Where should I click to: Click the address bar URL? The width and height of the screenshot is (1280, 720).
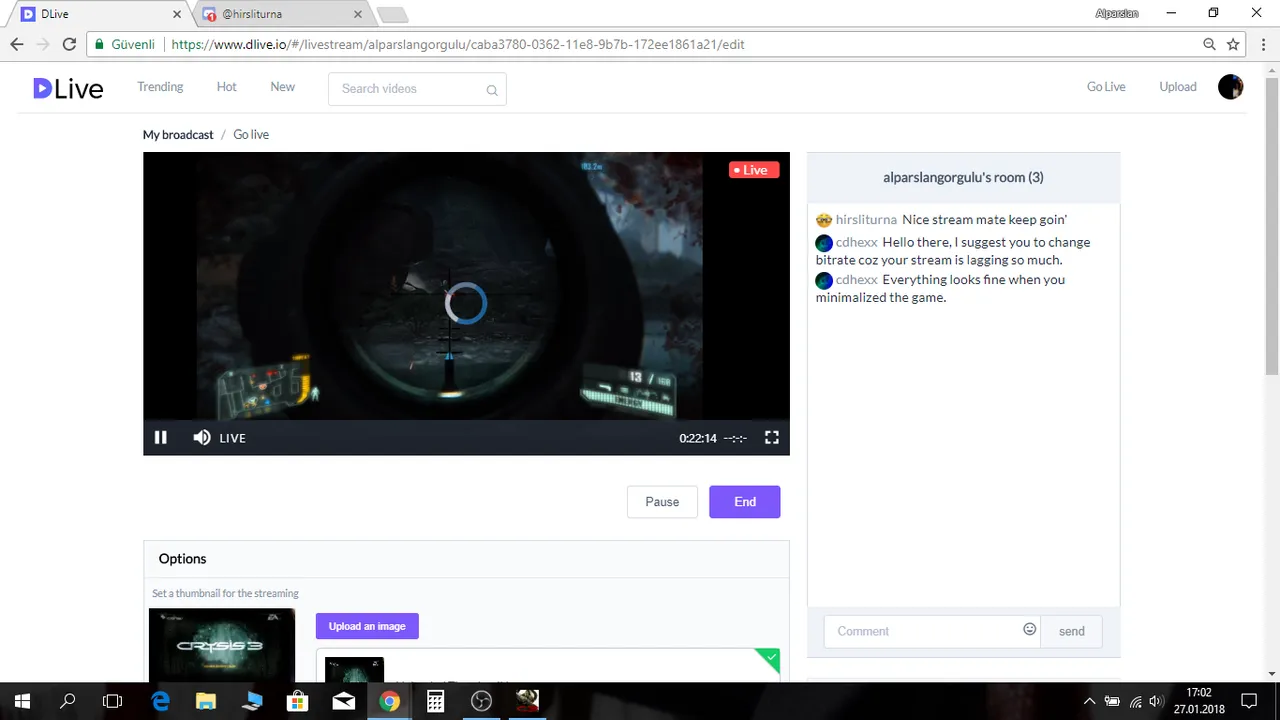pyautogui.click(x=458, y=44)
